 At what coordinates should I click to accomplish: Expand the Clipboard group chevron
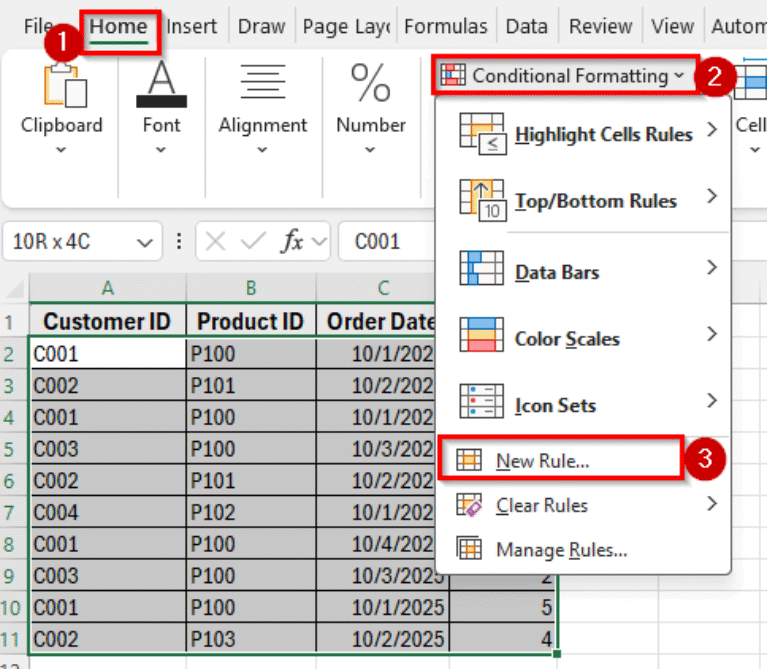coord(61,150)
